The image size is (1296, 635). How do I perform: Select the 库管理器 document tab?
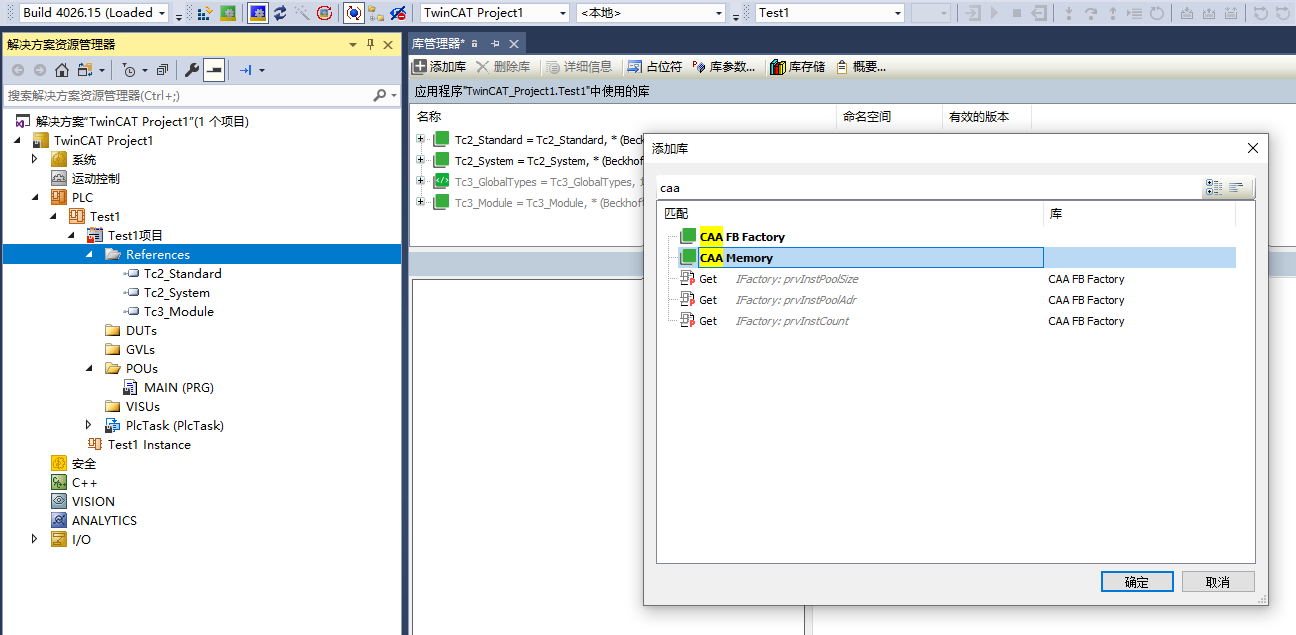pyautogui.click(x=437, y=44)
